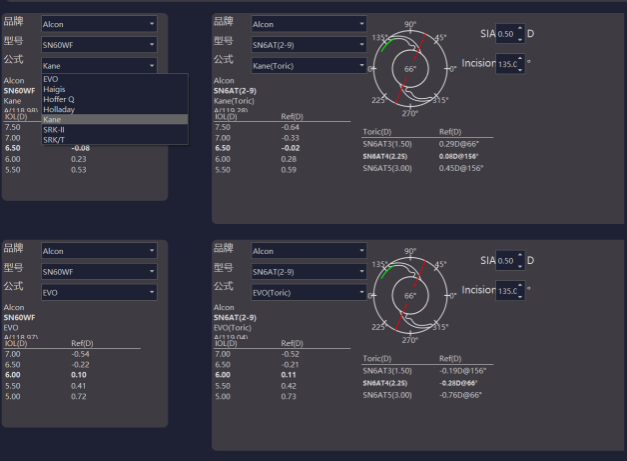
Task: Select Holladay formula option
Action: [58, 109]
